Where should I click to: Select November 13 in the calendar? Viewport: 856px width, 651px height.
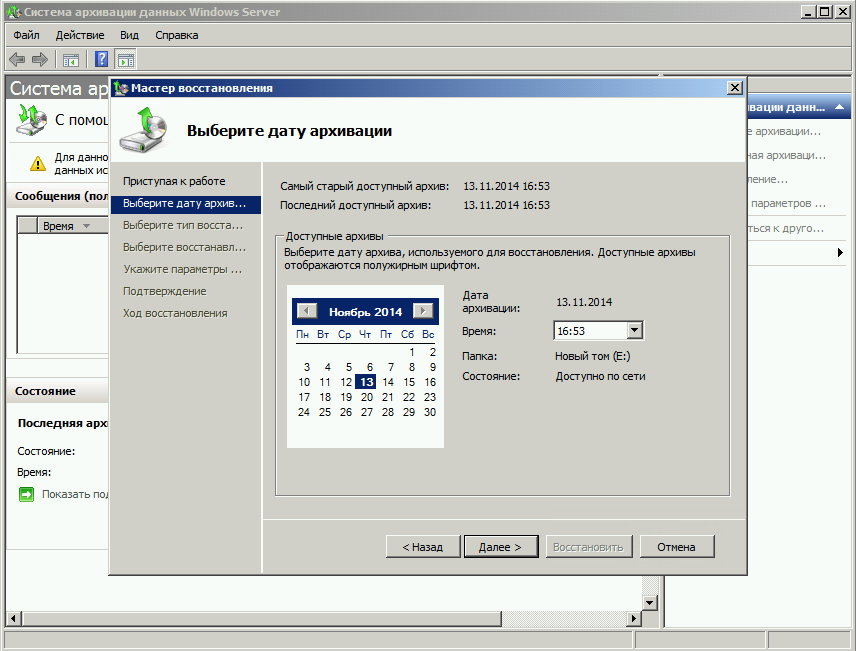[x=367, y=382]
